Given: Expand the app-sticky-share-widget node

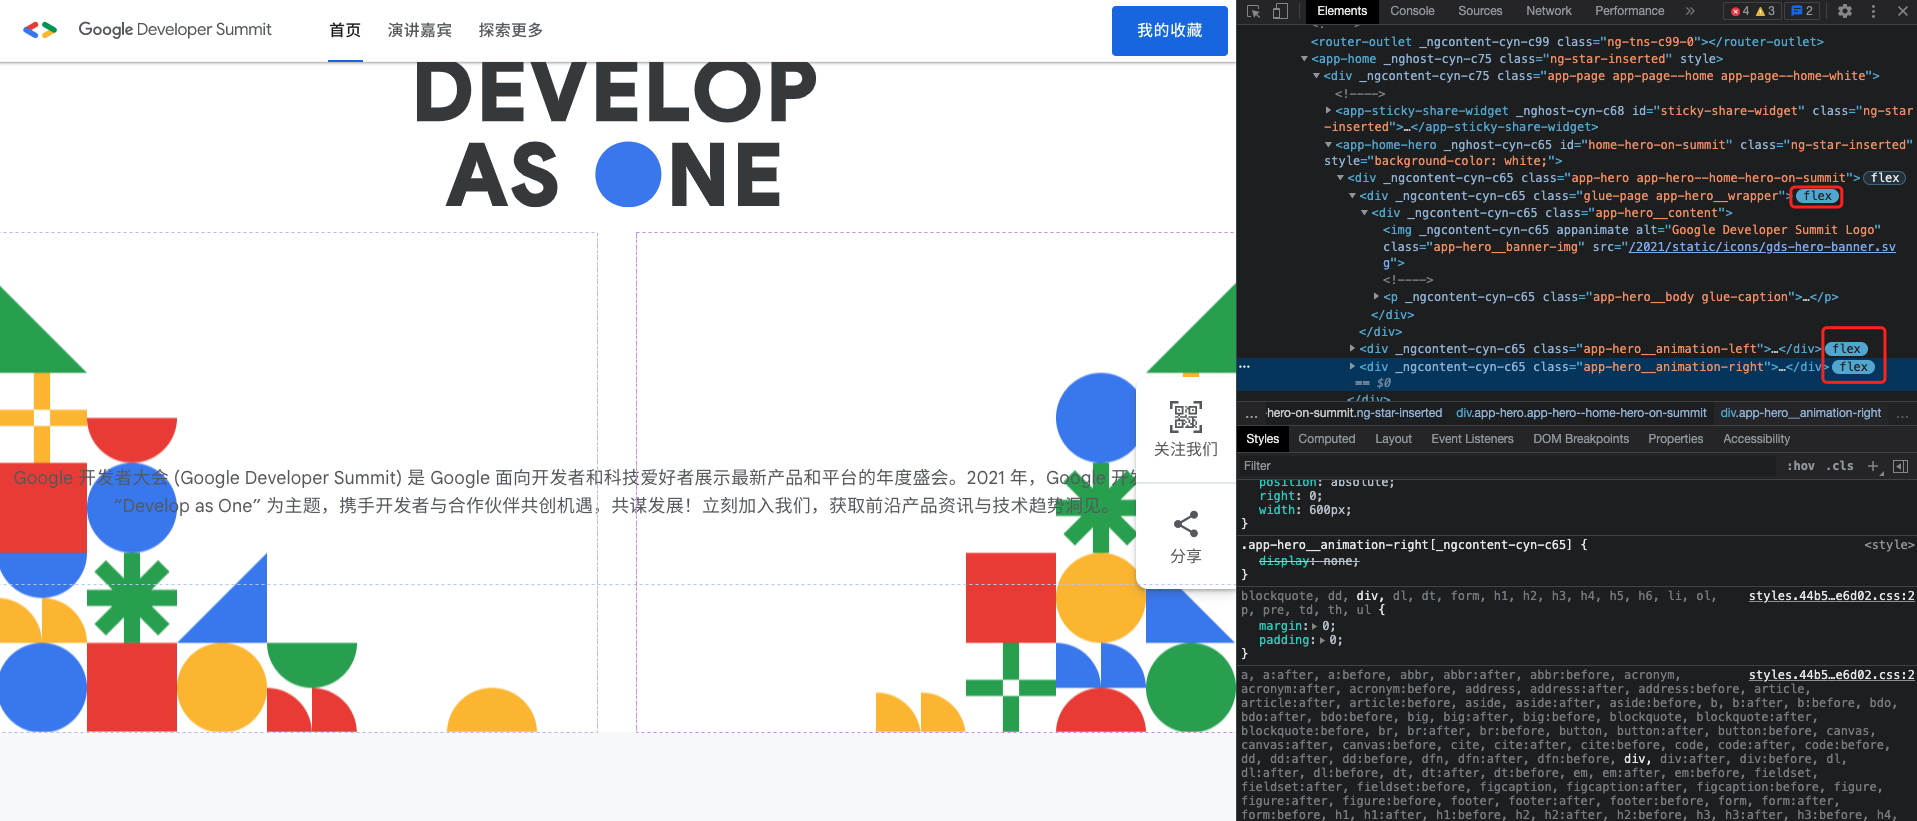Looking at the screenshot, I should tap(1328, 111).
